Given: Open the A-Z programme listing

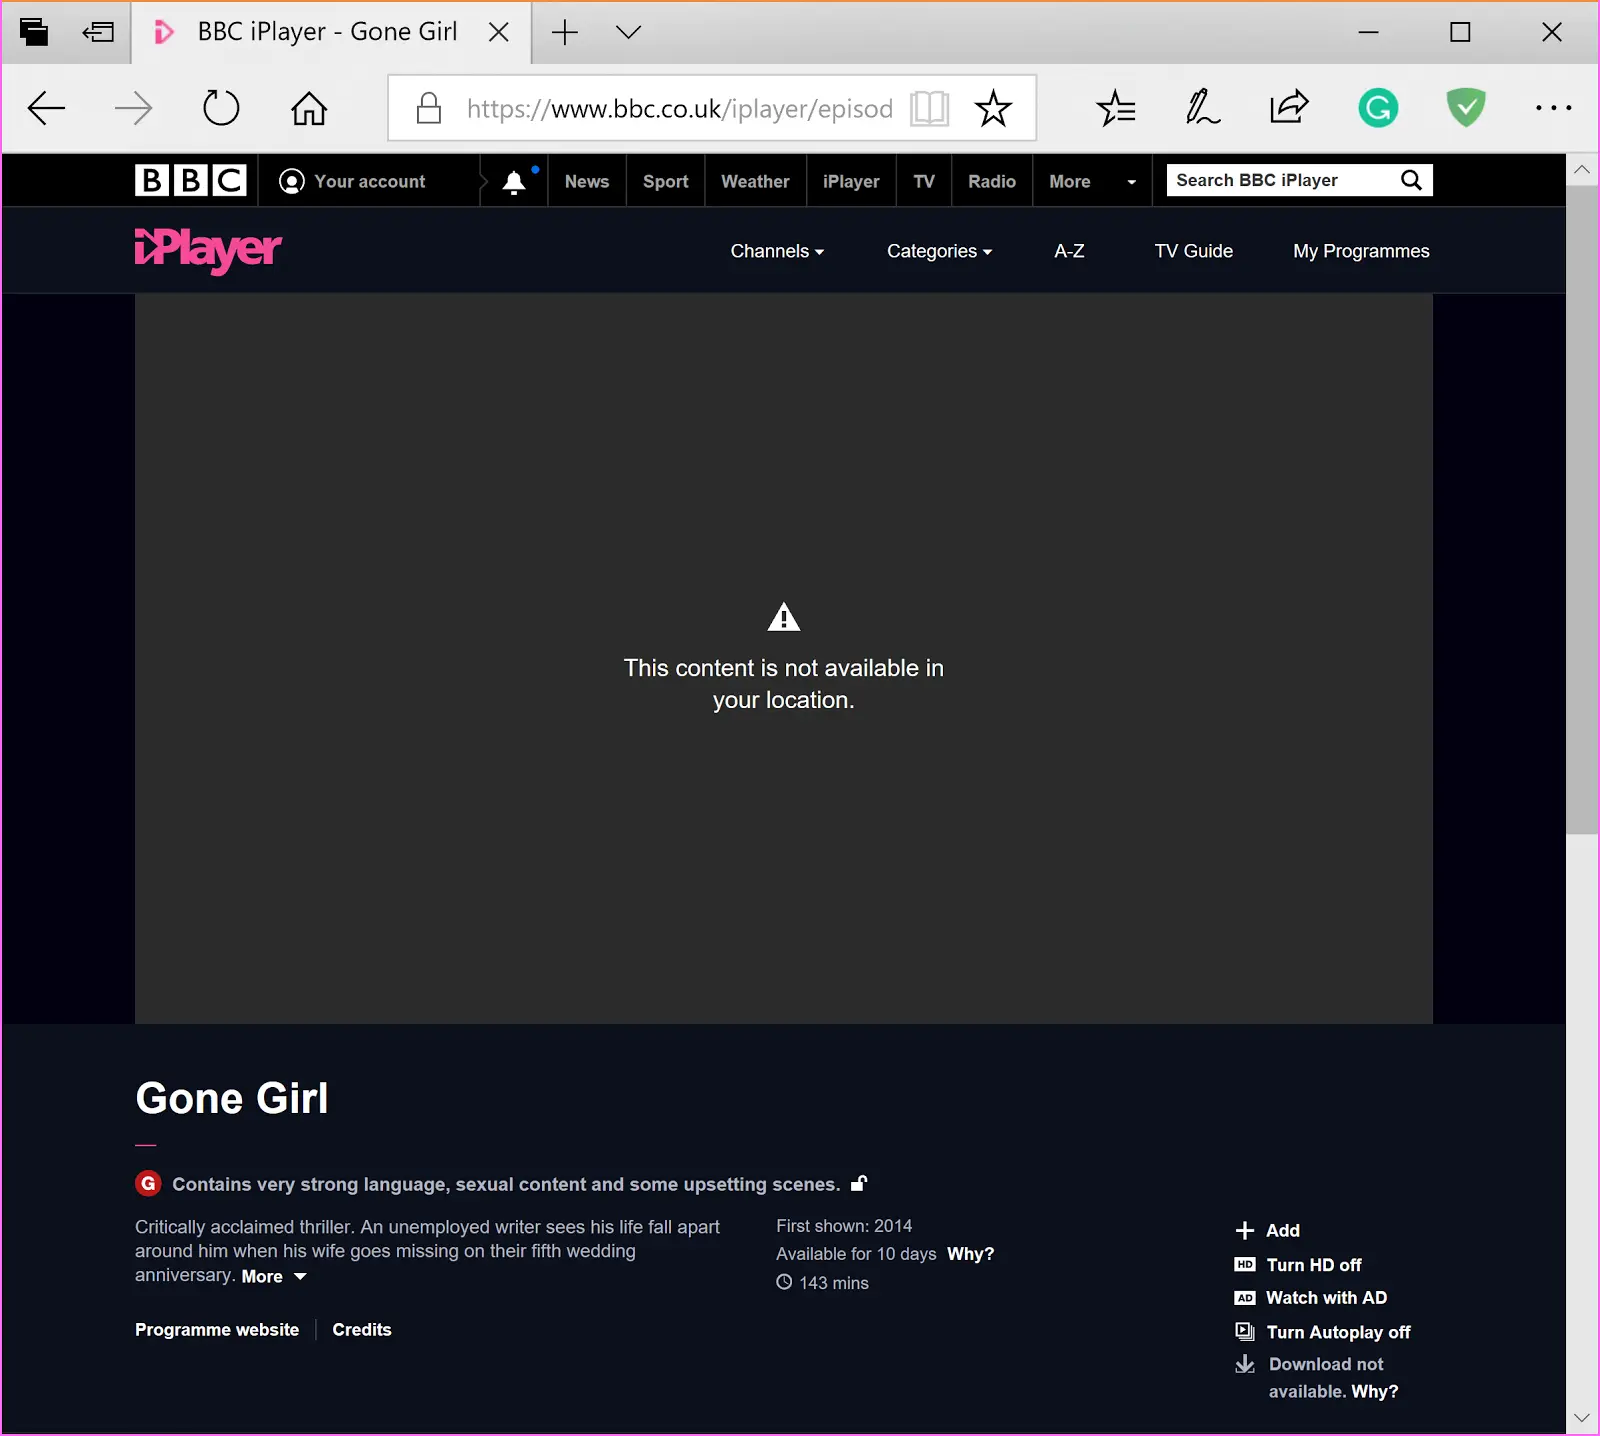Looking at the screenshot, I should tap(1069, 251).
